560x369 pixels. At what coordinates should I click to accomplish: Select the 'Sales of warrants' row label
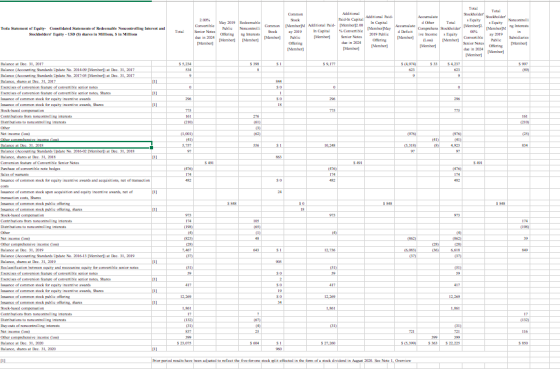(15, 174)
